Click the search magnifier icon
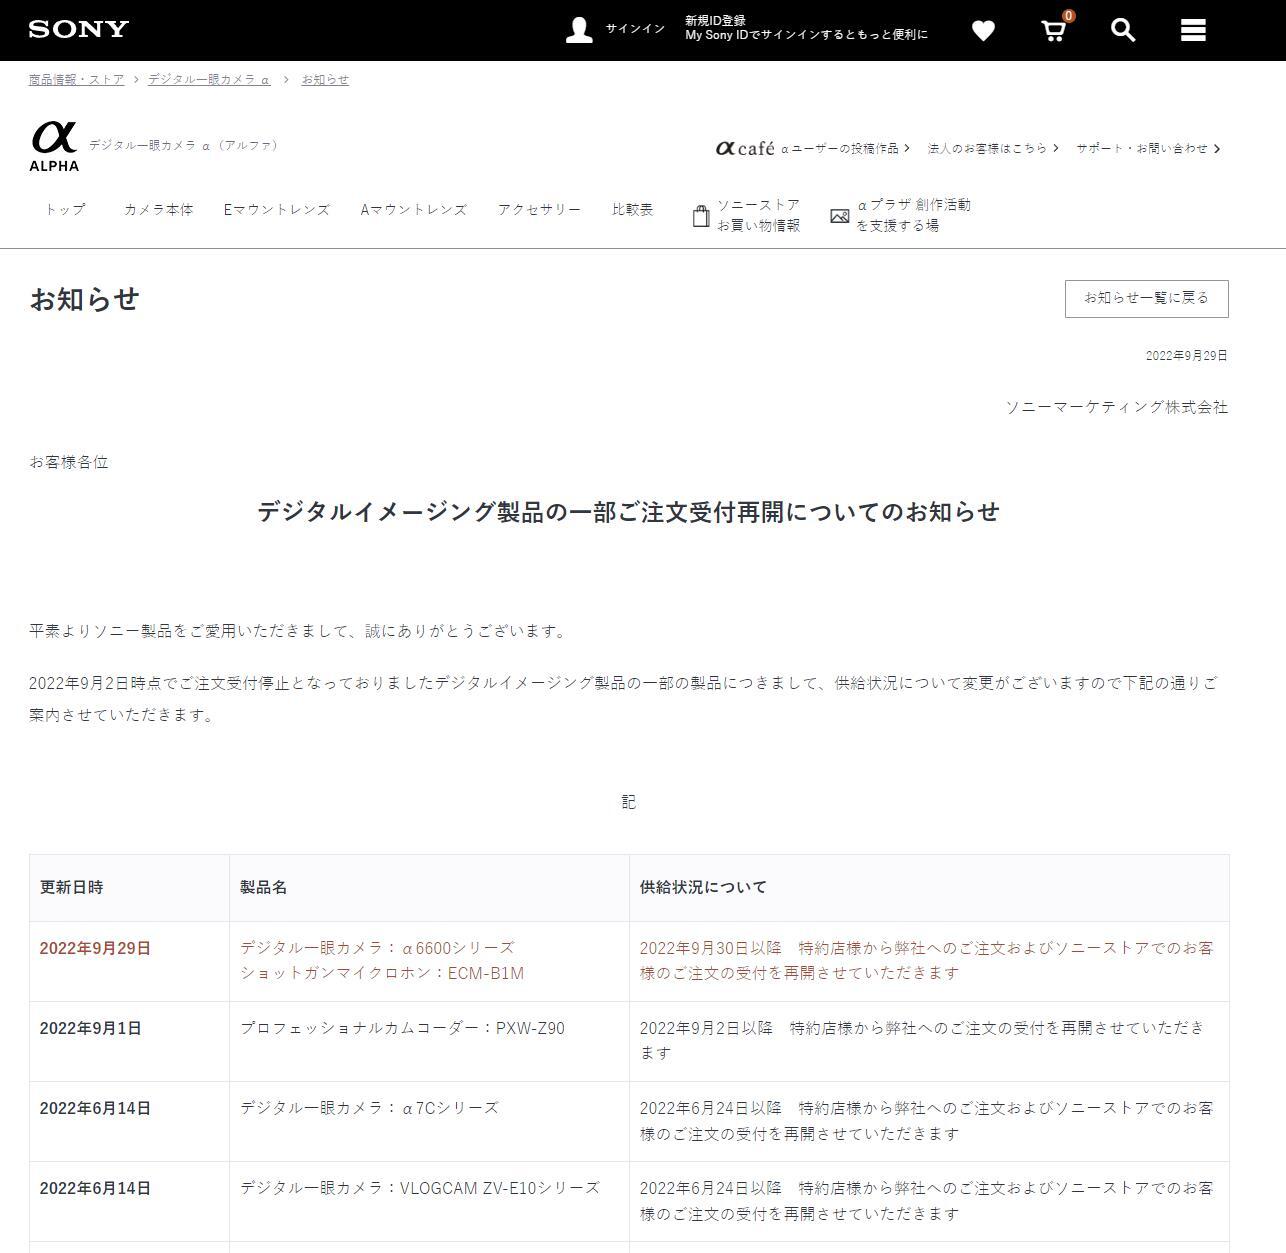 click(1123, 31)
